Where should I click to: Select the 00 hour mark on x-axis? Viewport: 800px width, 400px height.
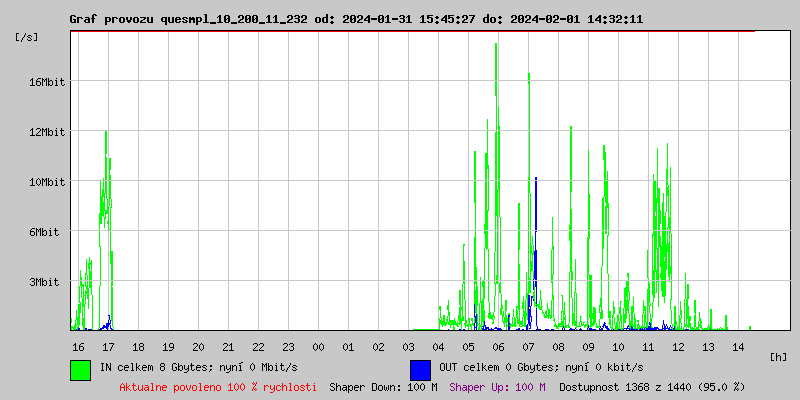click(318, 346)
